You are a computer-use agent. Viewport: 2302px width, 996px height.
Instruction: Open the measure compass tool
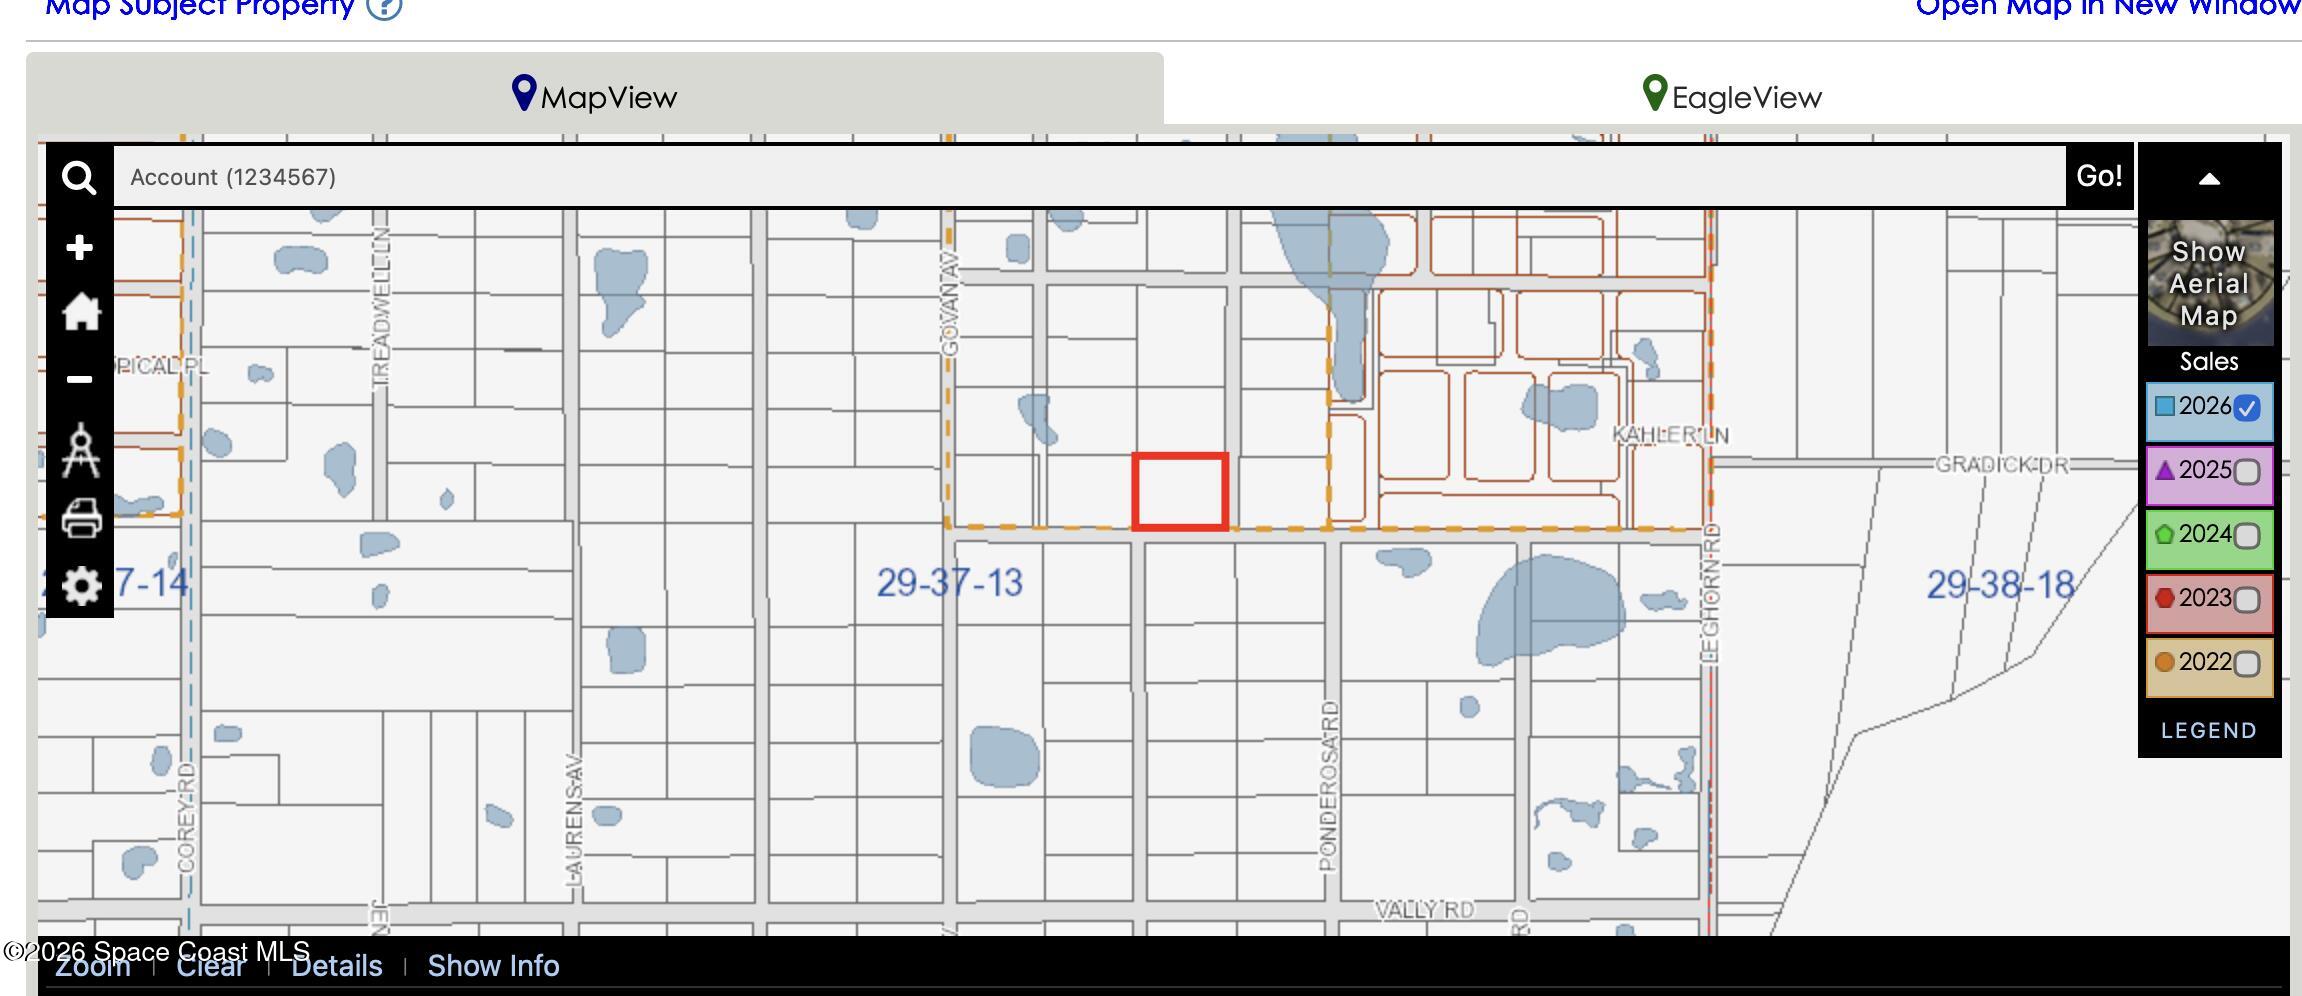tap(80, 449)
